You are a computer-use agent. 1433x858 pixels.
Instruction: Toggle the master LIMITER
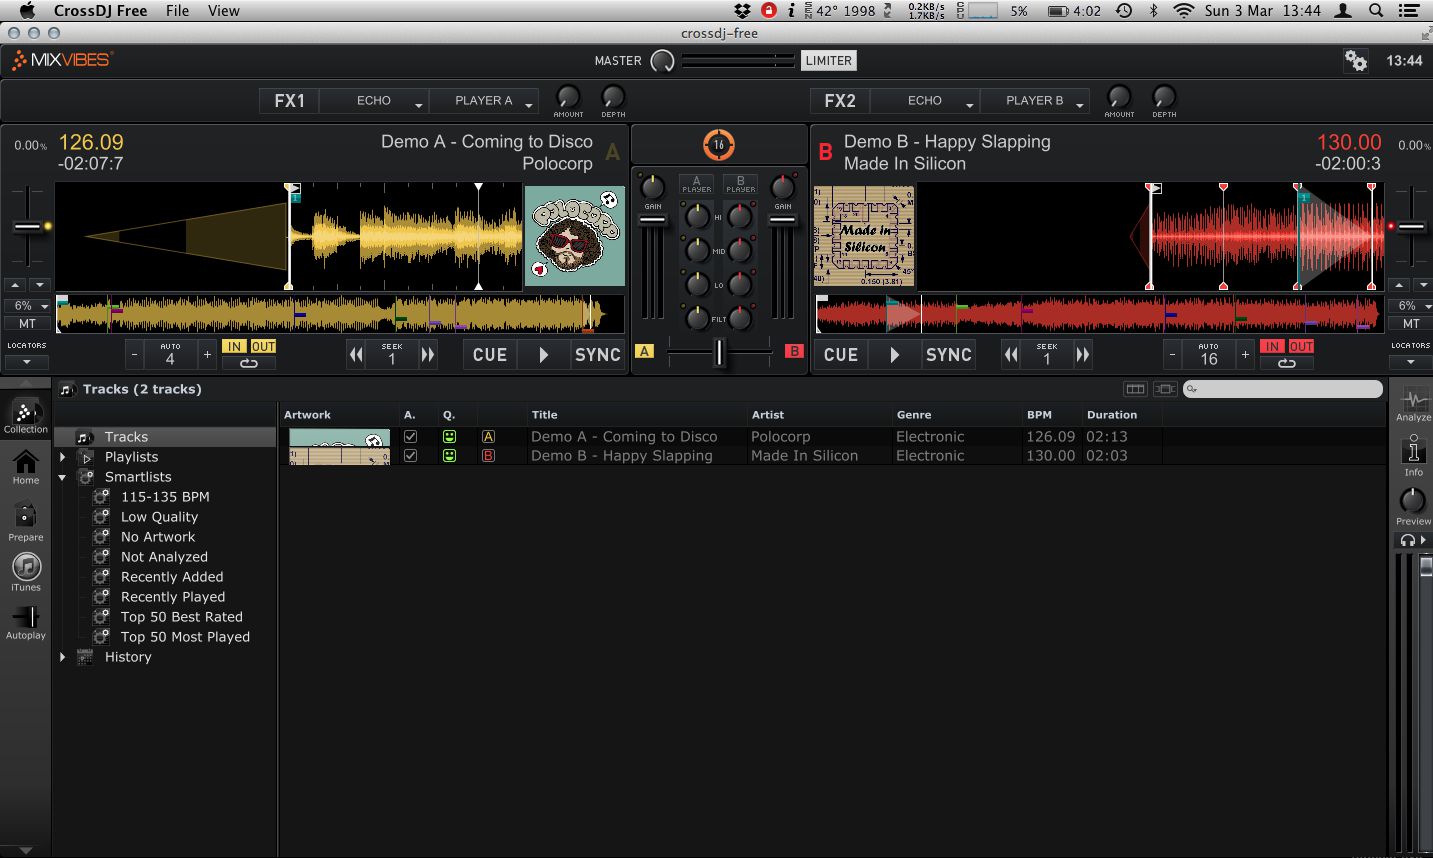point(829,61)
